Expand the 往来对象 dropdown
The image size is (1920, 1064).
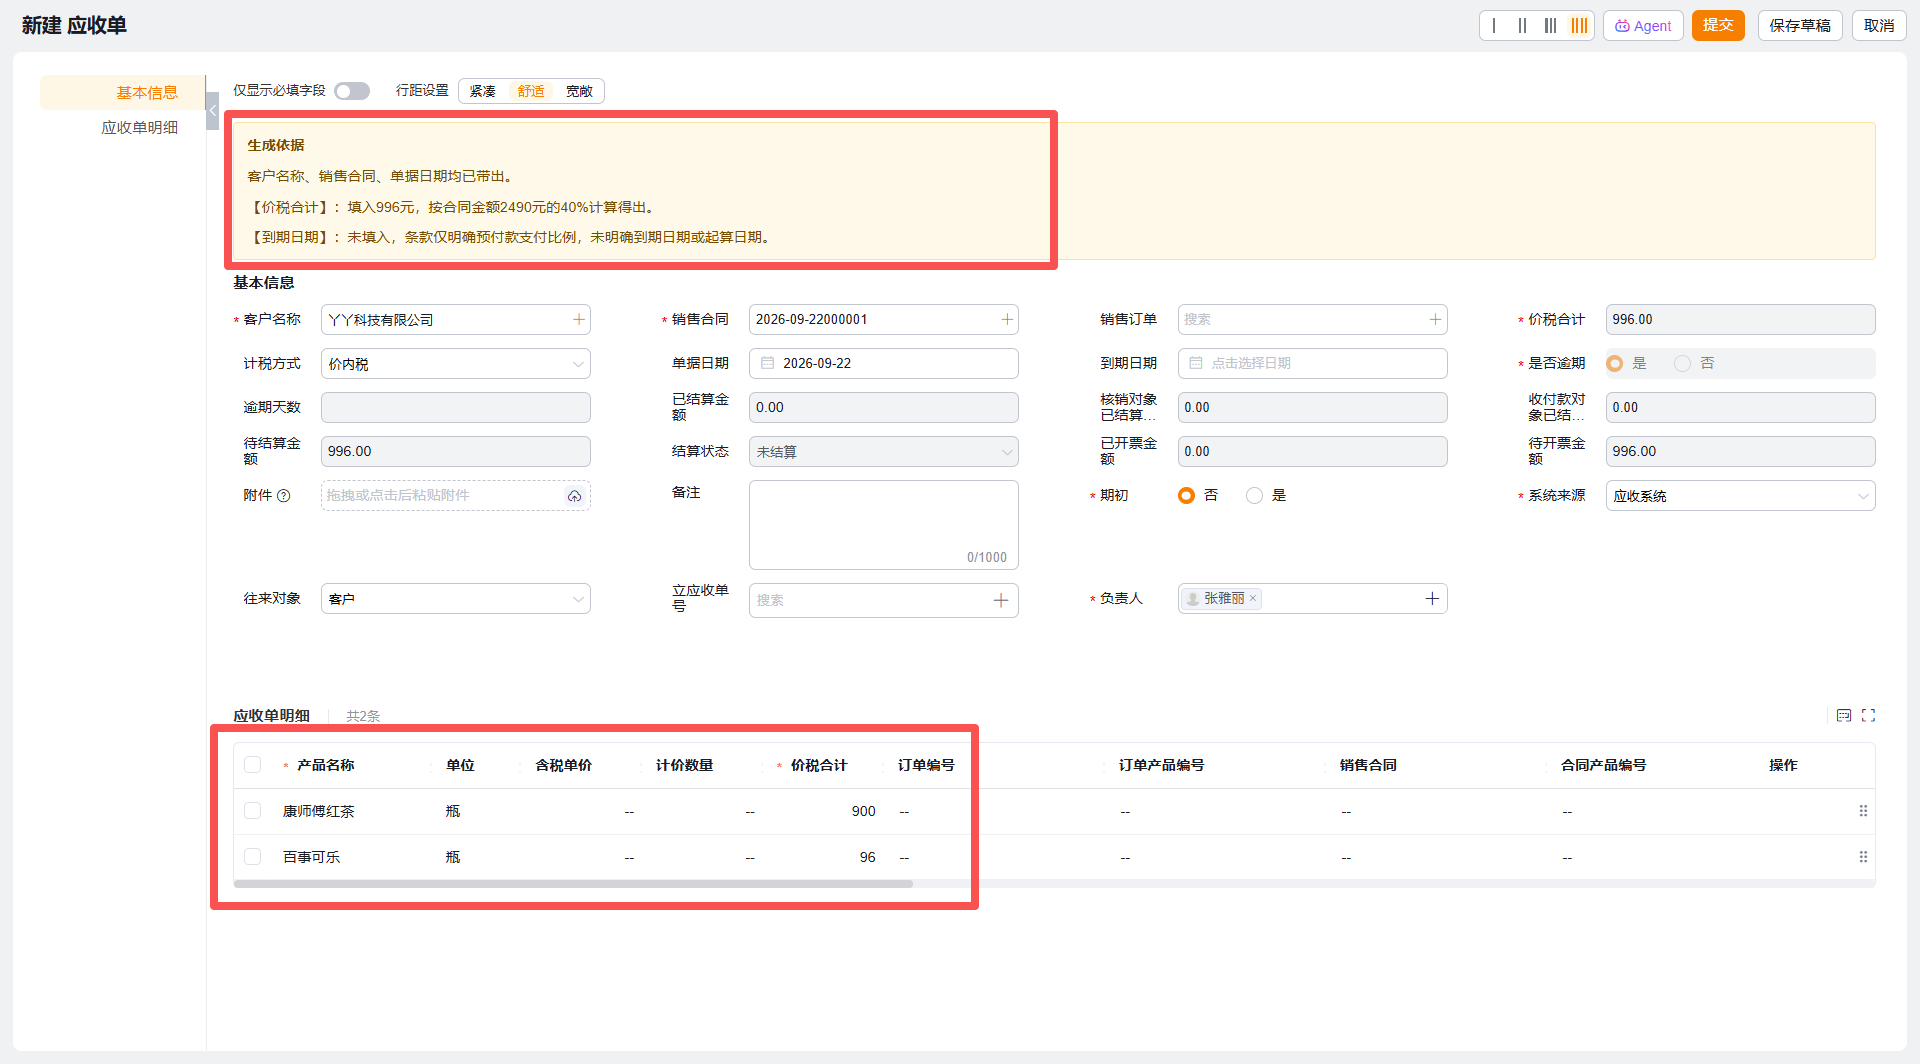point(455,599)
